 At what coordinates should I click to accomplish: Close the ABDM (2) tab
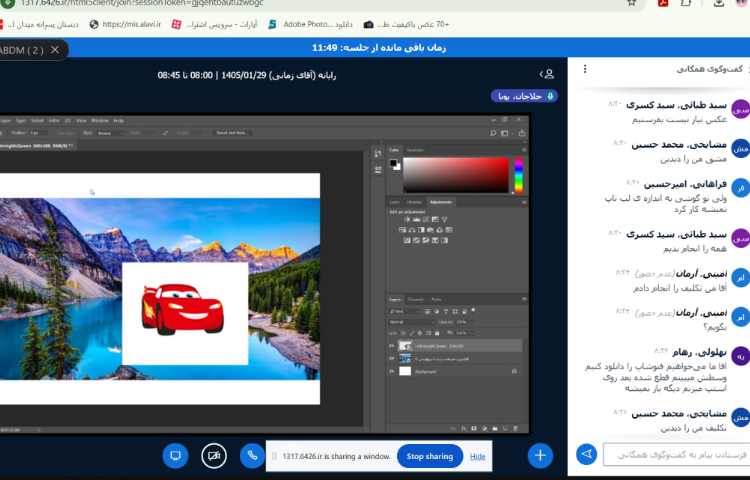point(55,50)
